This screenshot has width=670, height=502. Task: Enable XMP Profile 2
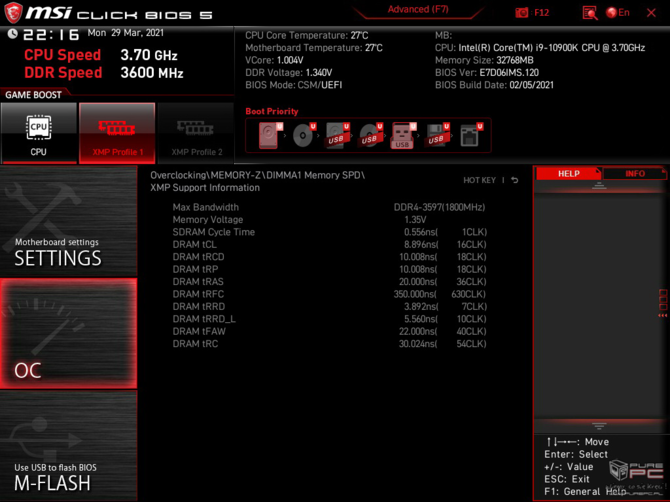[196, 133]
